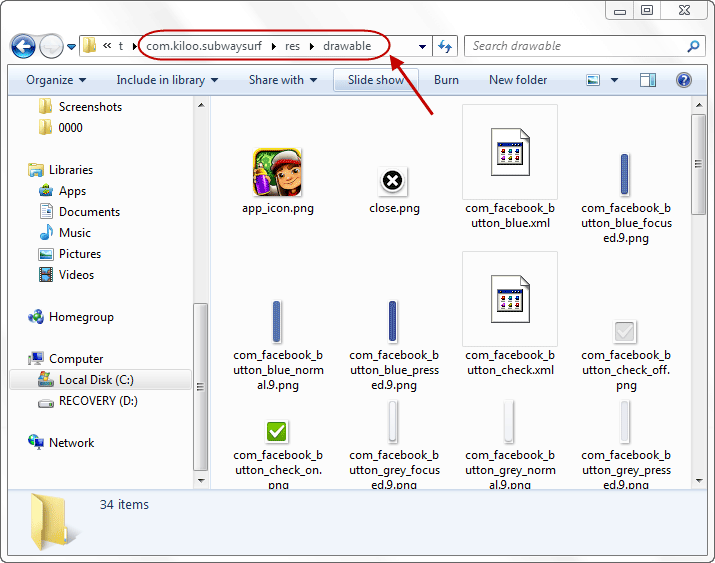Open the Share with dropdown

(283, 80)
